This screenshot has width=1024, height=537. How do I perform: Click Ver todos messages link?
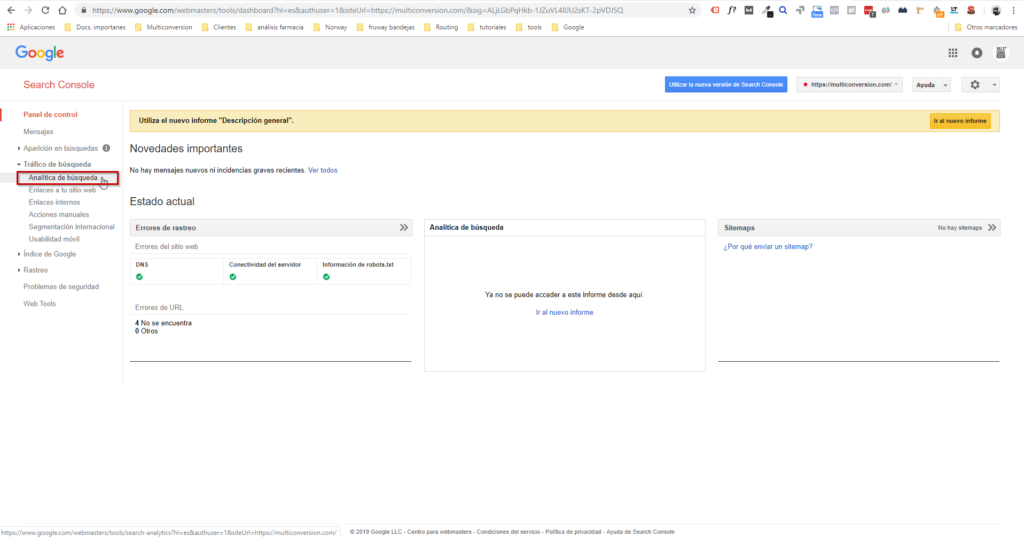pyautogui.click(x=323, y=171)
